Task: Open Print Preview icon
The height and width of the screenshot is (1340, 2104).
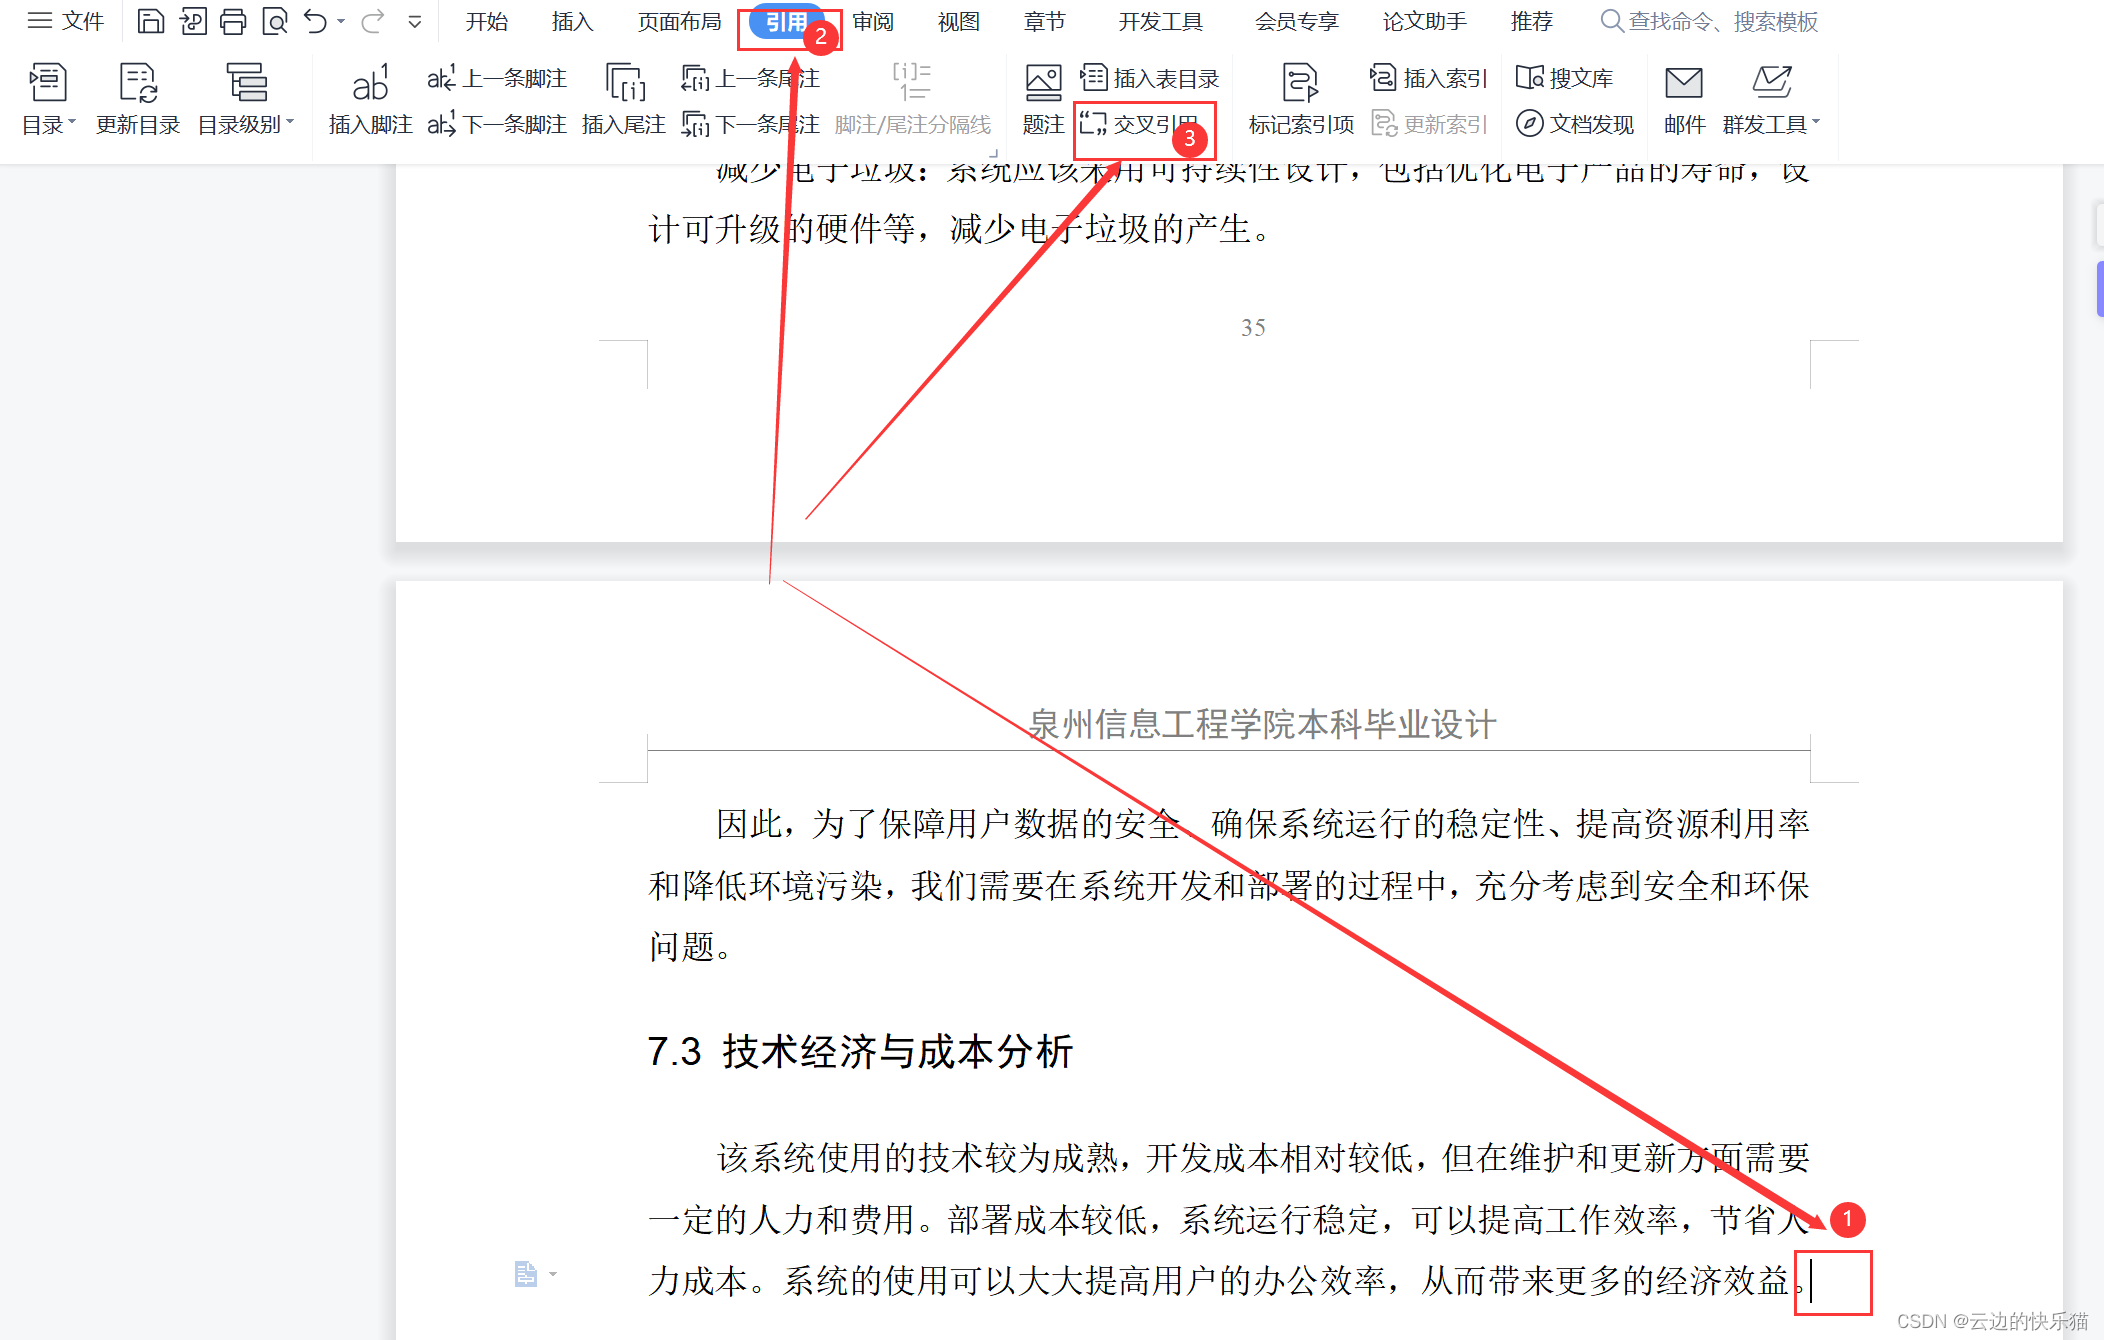Action: pyautogui.click(x=274, y=21)
